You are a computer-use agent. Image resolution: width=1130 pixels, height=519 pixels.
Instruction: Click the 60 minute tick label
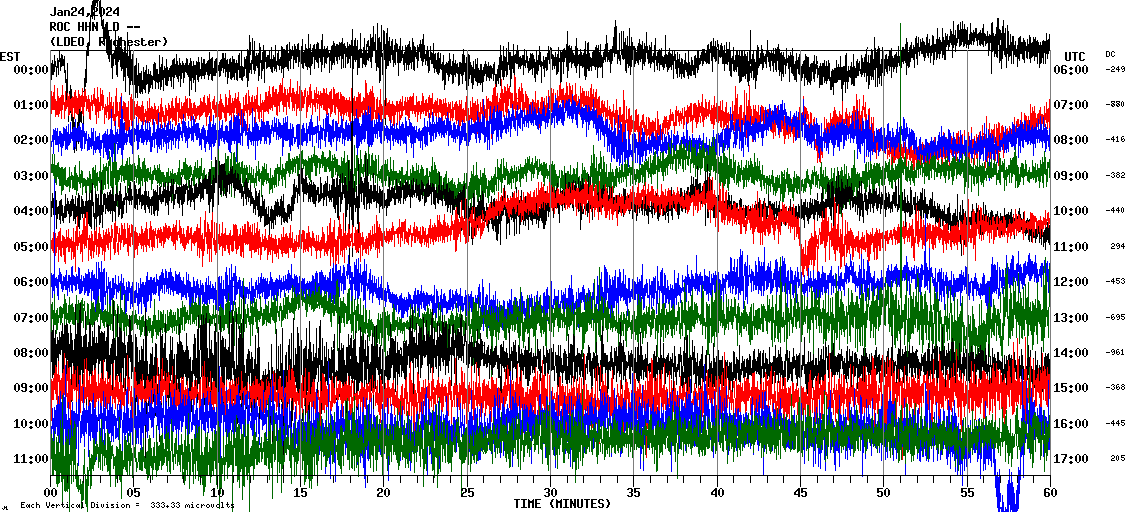pos(1049,493)
